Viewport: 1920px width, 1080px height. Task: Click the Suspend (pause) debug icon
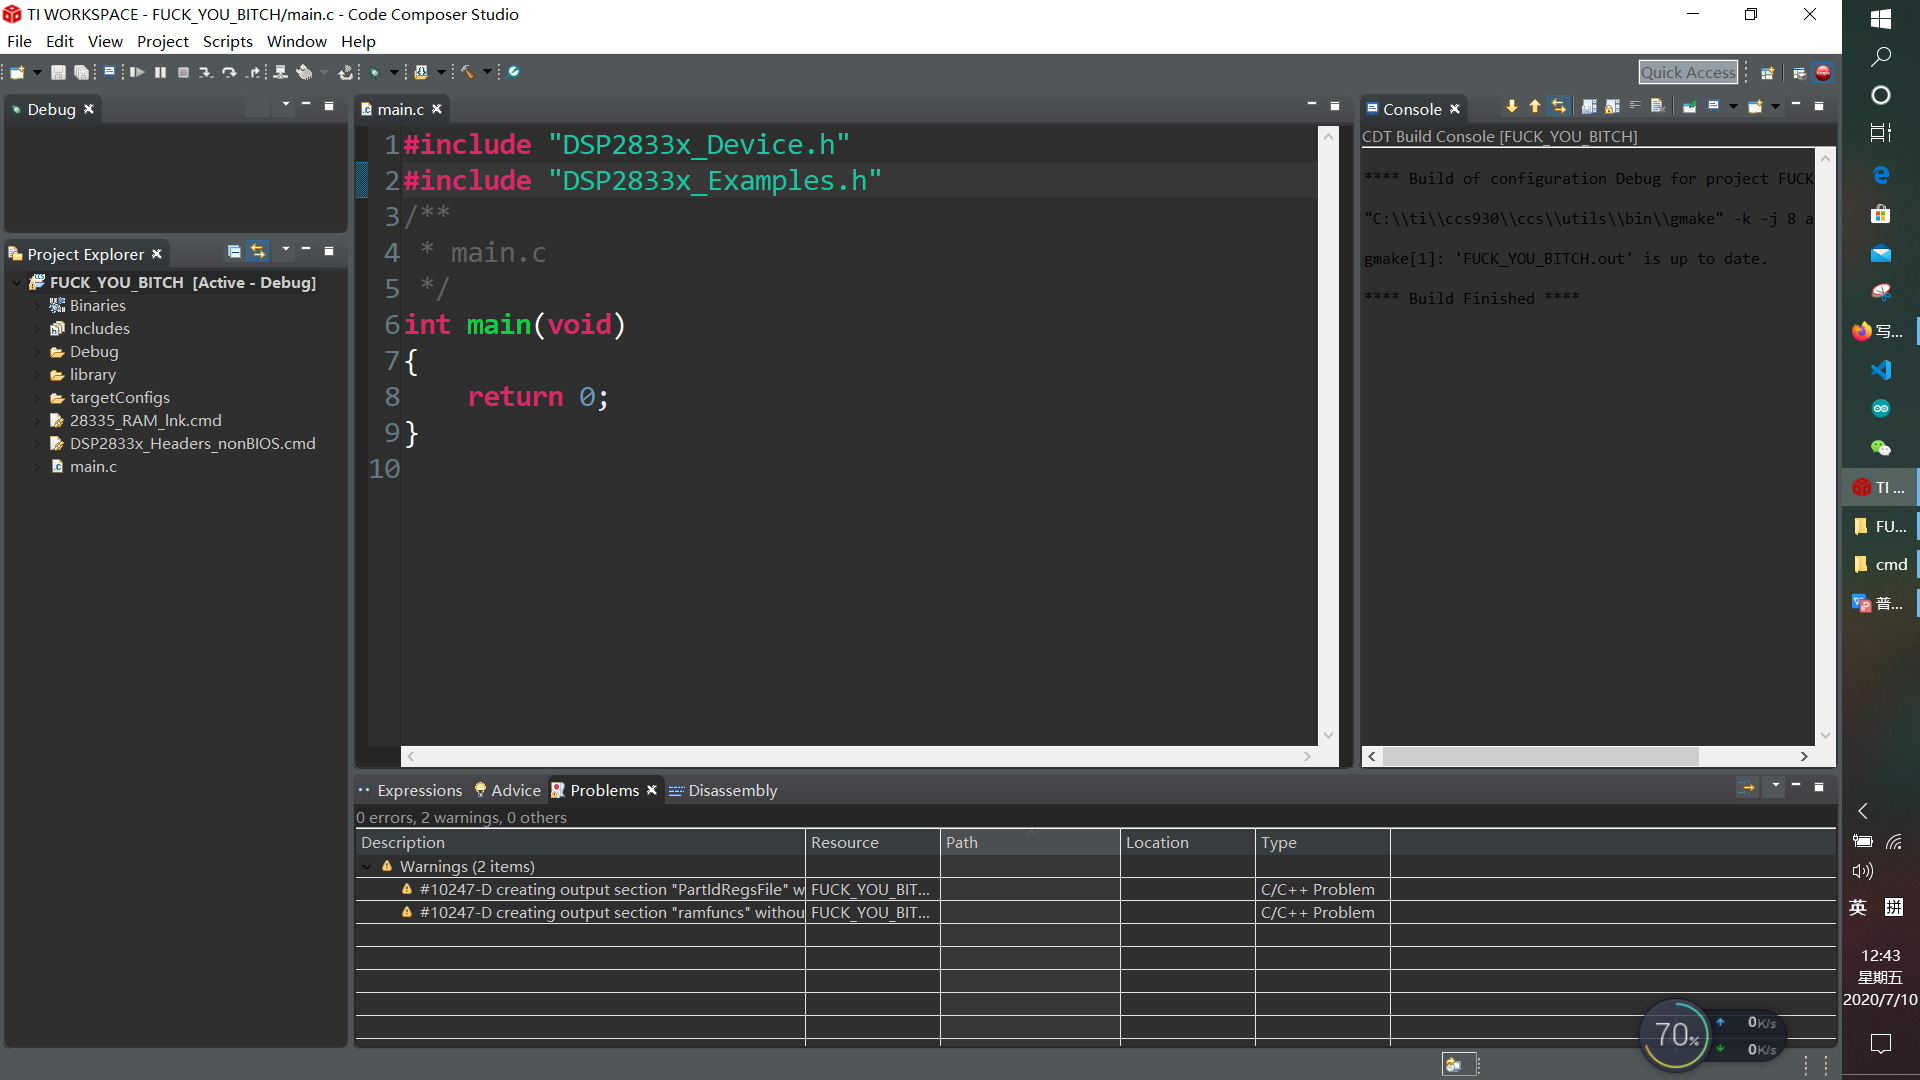(x=160, y=72)
